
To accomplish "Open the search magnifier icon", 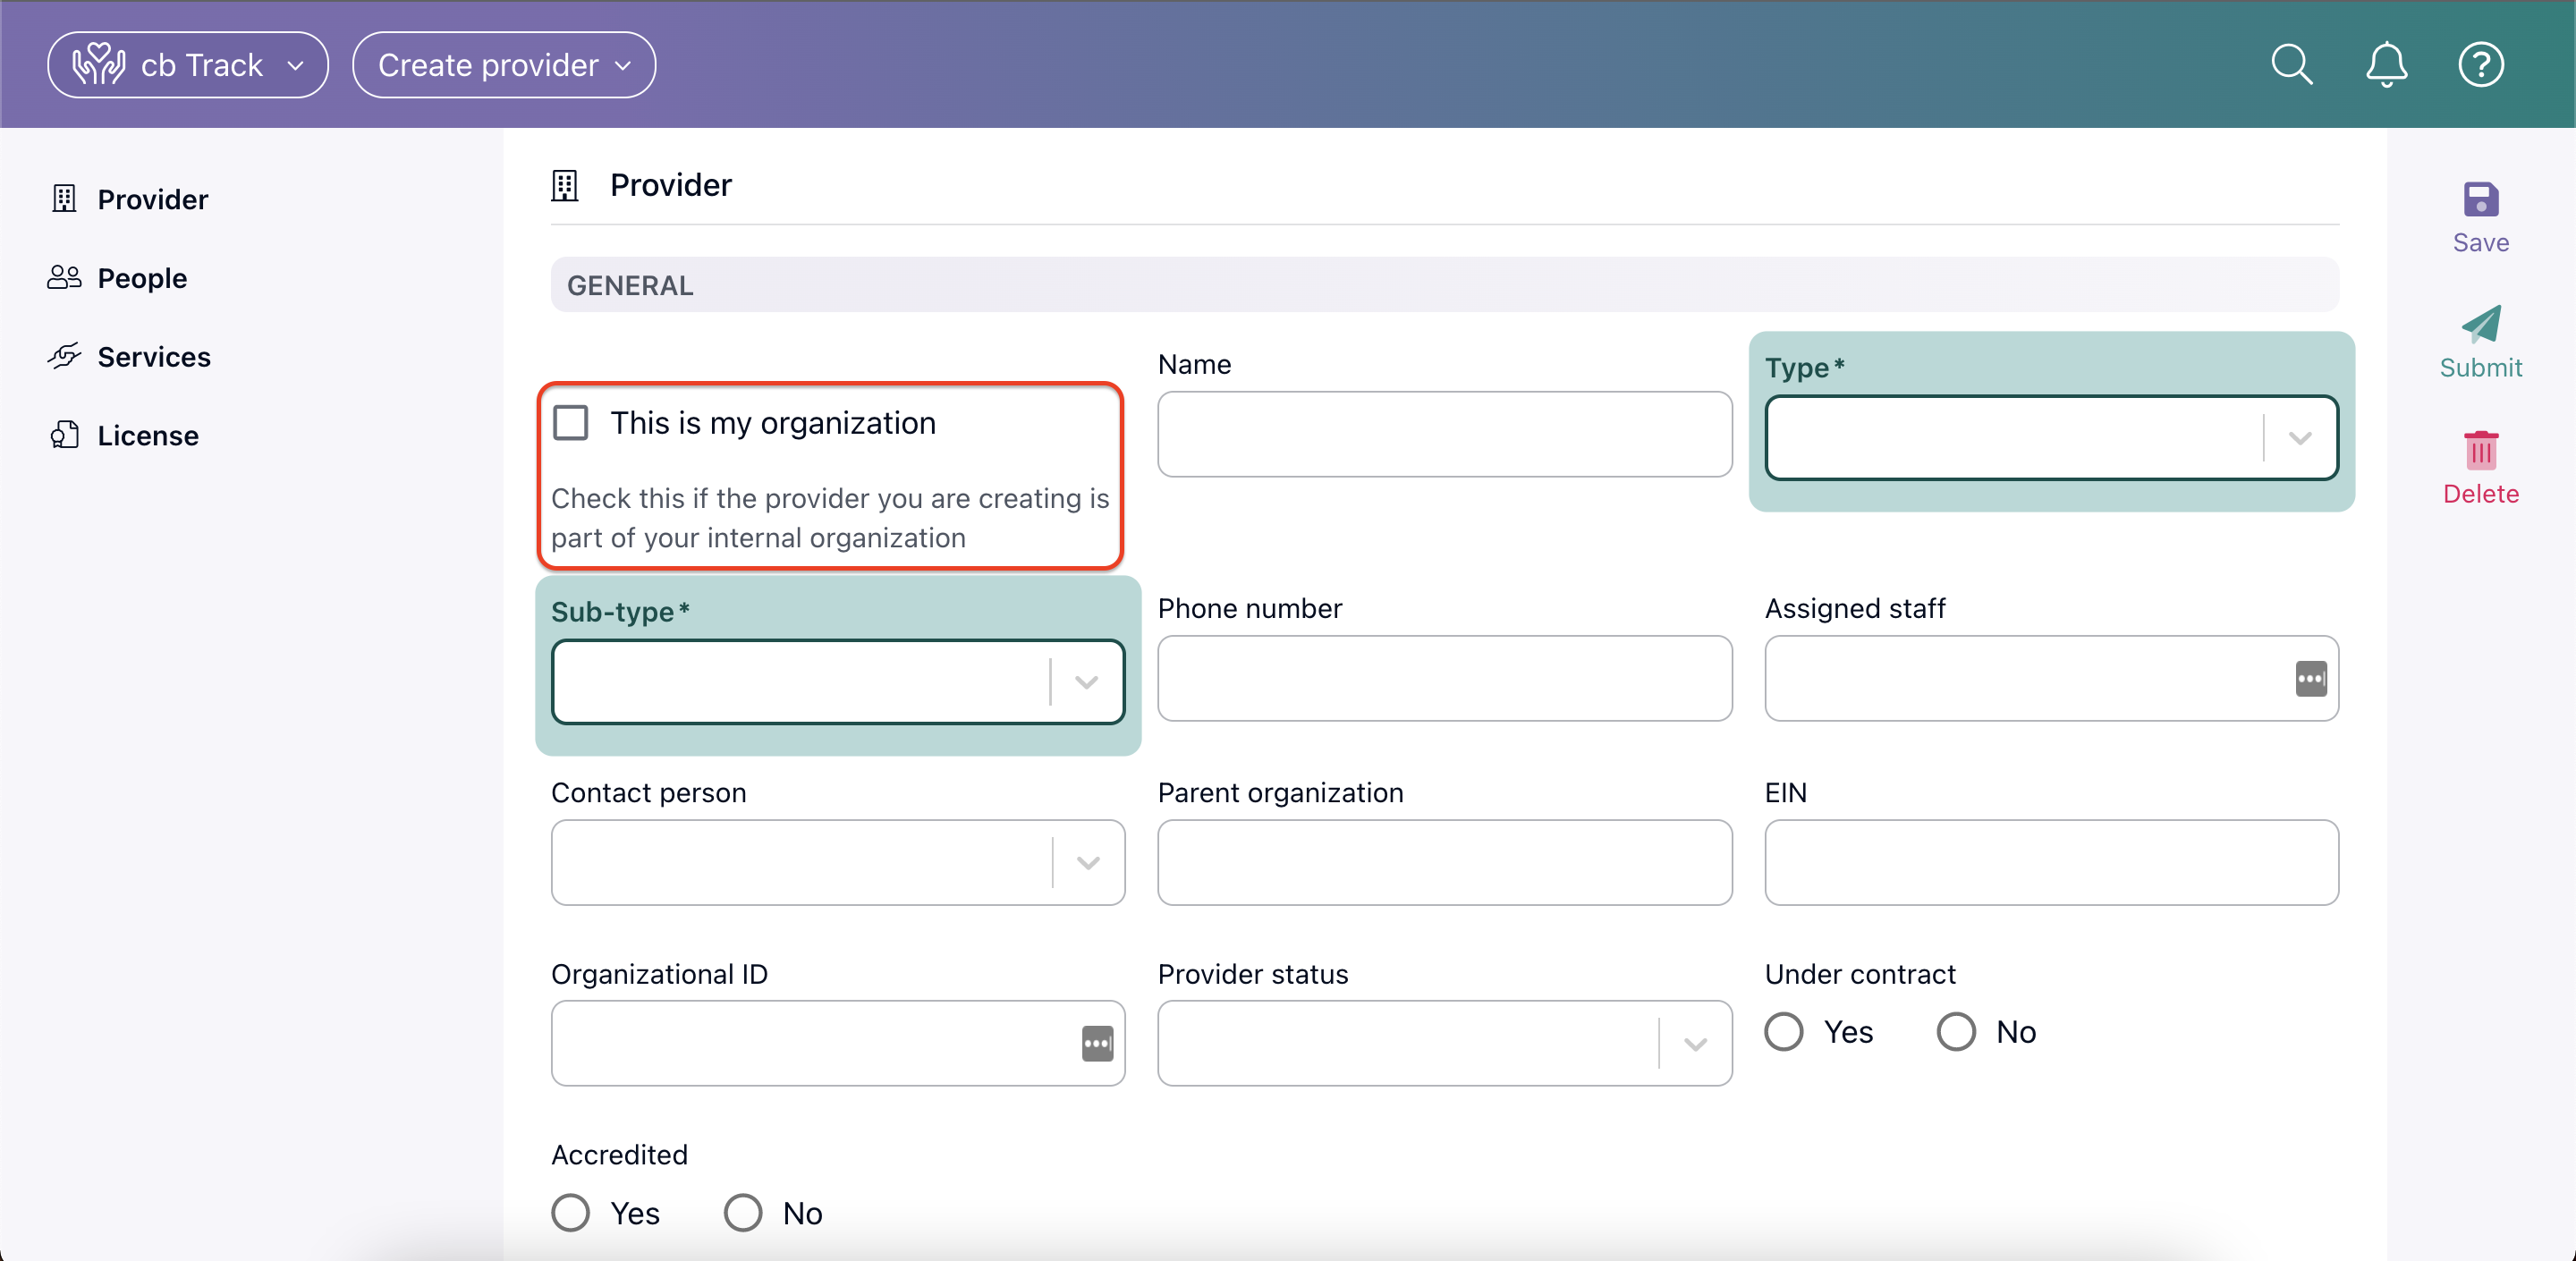I will point(2291,65).
